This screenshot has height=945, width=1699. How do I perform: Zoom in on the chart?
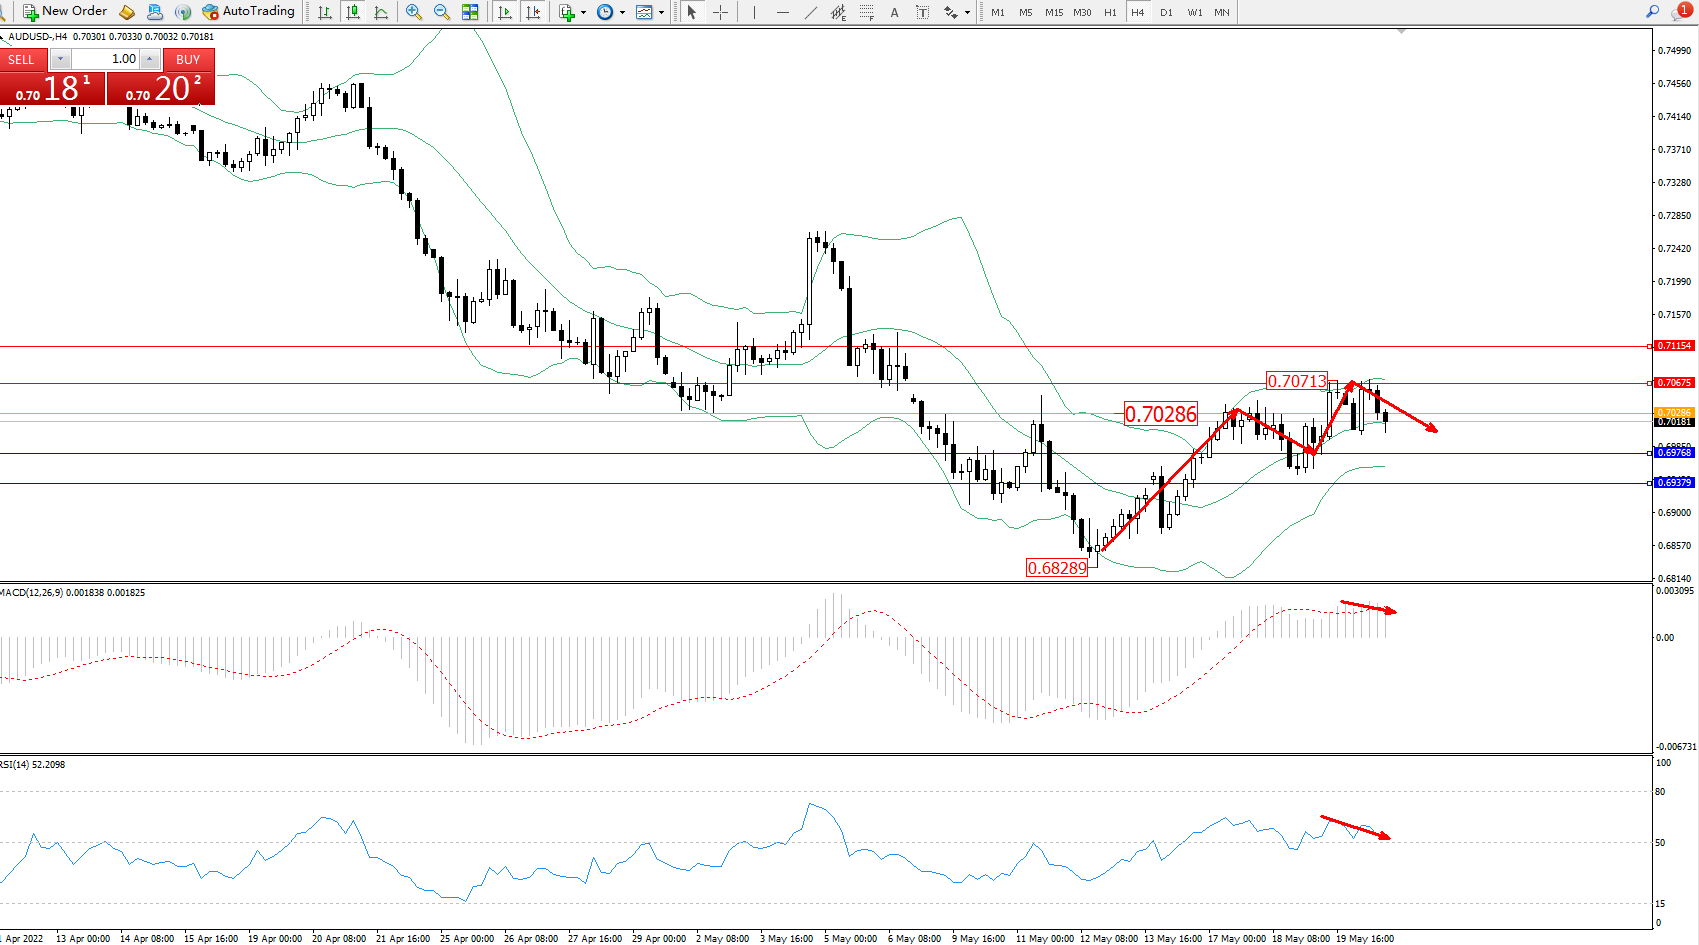[413, 12]
